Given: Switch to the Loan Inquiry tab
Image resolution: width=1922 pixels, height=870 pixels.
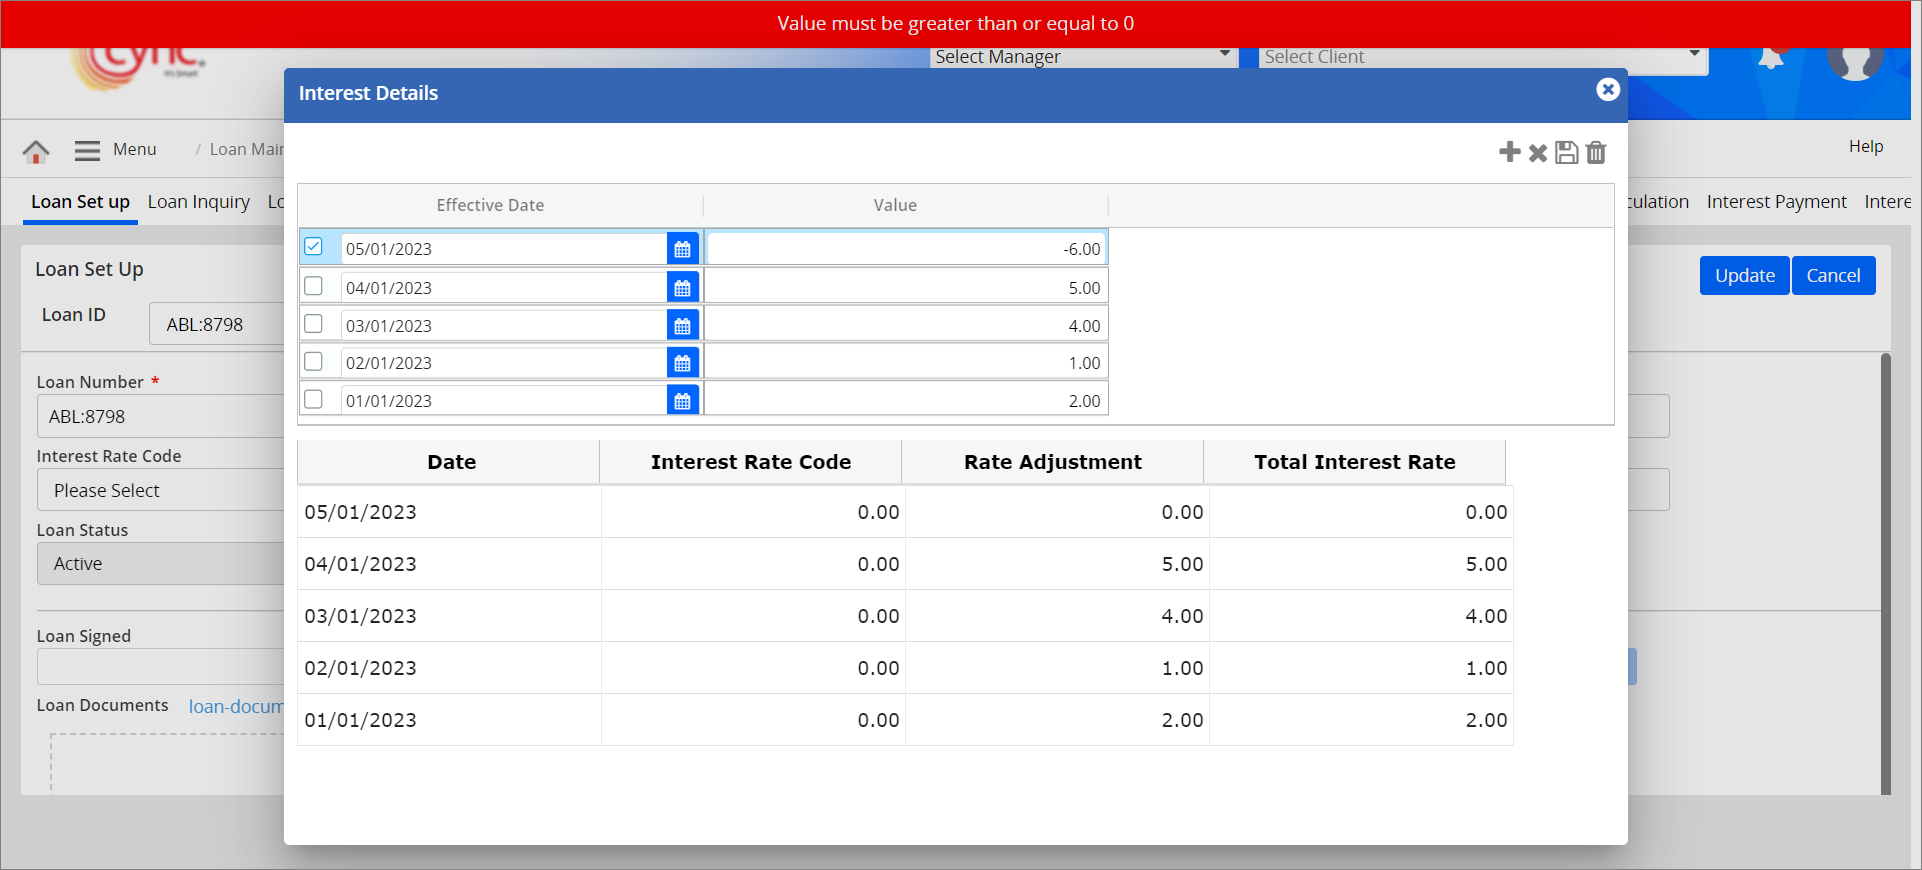Looking at the screenshot, I should [x=198, y=202].
